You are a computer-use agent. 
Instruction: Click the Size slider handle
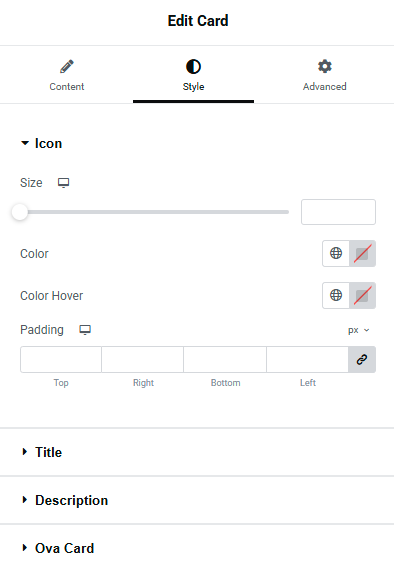click(x=20, y=212)
